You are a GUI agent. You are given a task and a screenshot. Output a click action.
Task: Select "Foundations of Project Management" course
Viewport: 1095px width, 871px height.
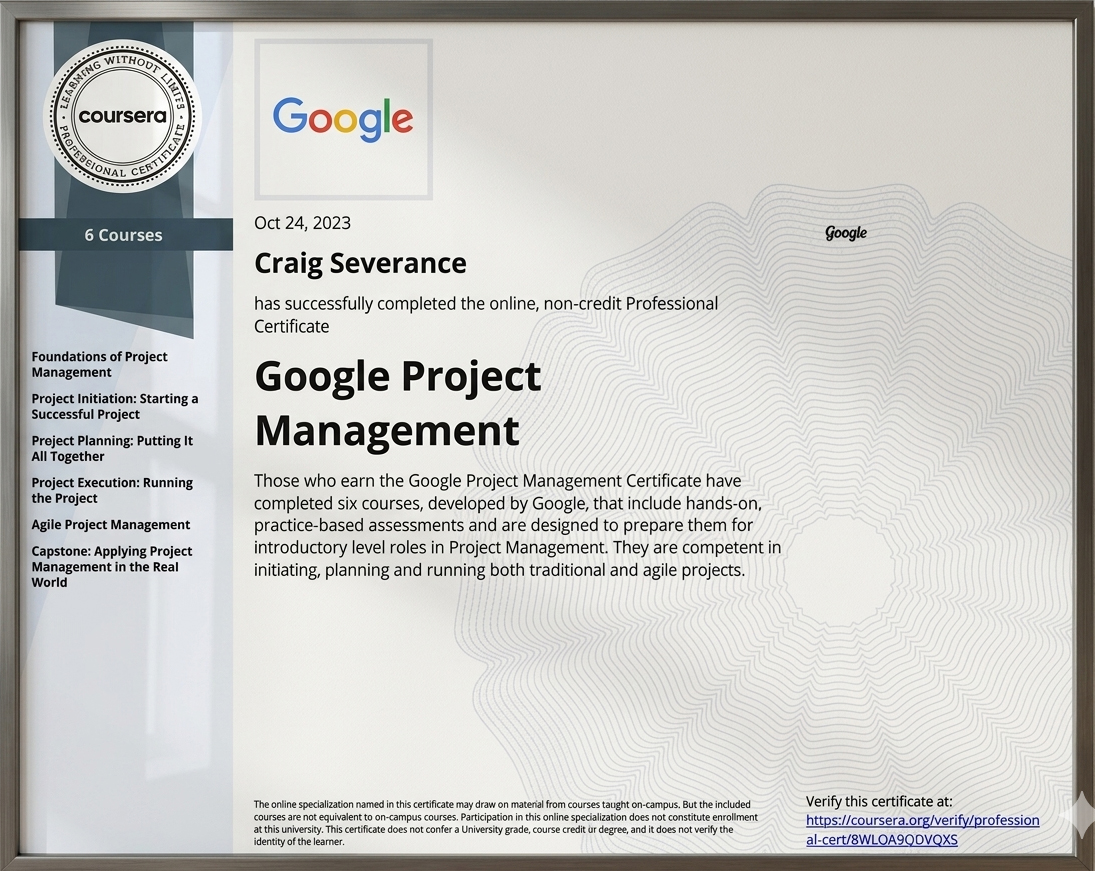99,364
